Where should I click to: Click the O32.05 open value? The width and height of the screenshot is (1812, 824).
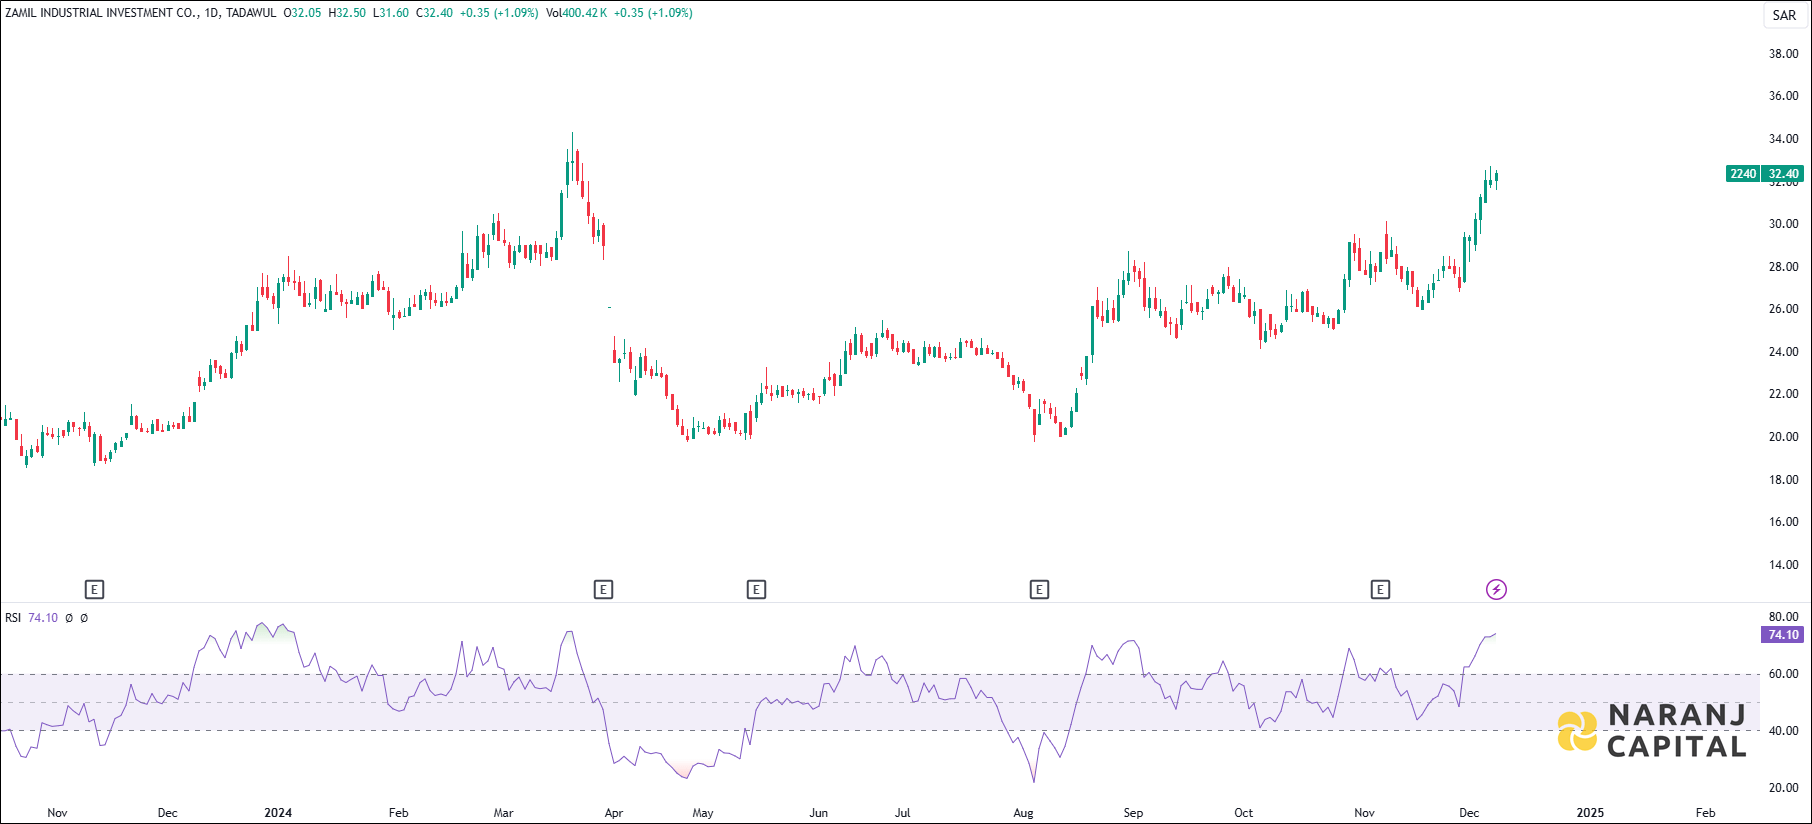(303, 13)
